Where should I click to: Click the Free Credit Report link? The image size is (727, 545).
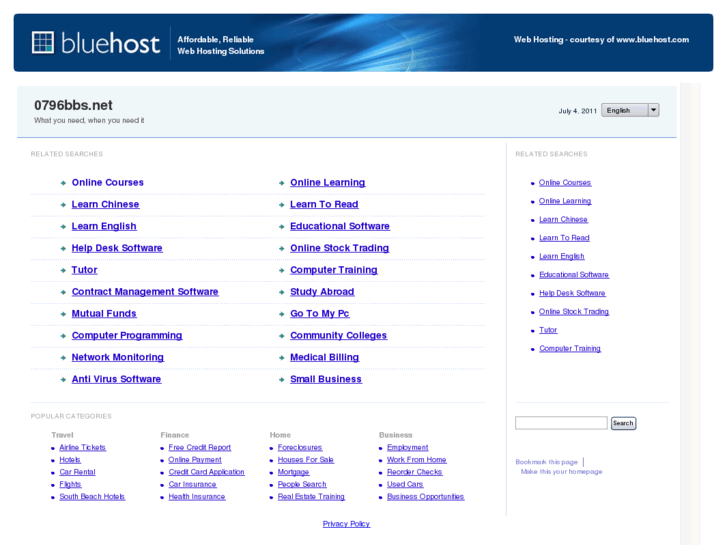[199, 448]
